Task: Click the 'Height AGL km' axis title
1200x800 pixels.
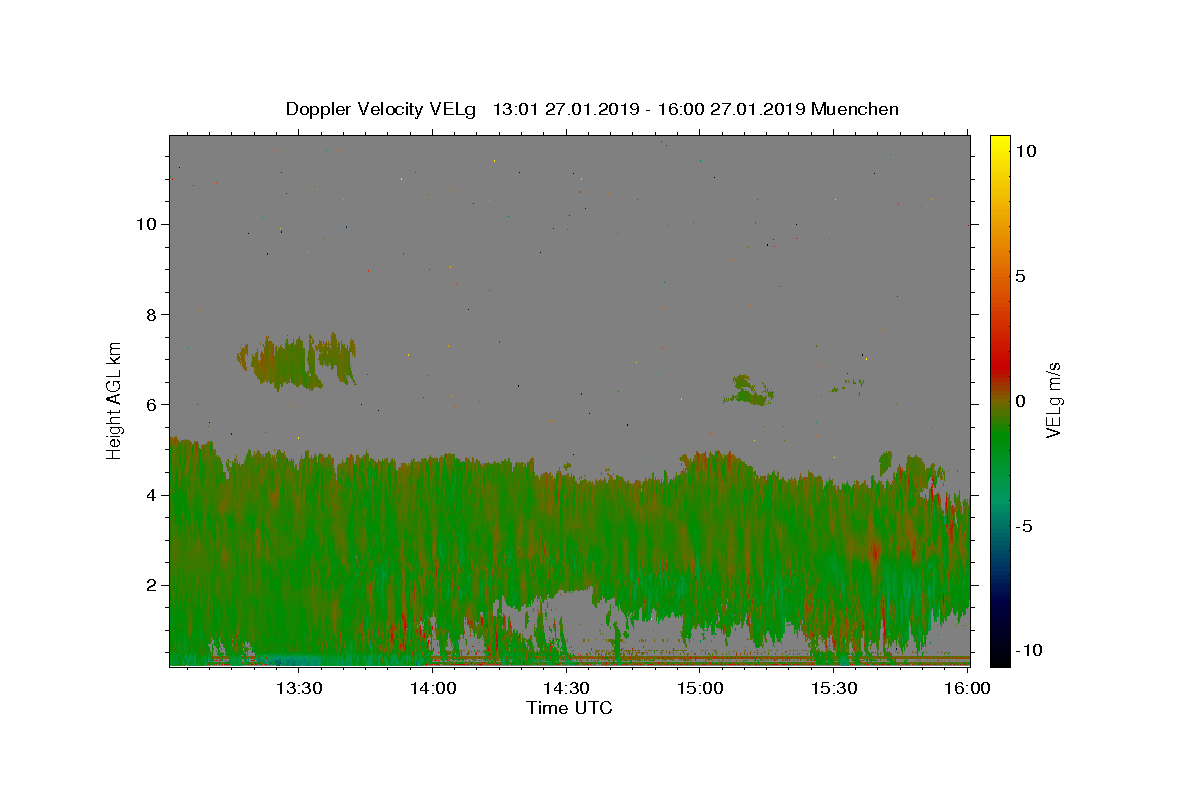Action: point(114,400)
